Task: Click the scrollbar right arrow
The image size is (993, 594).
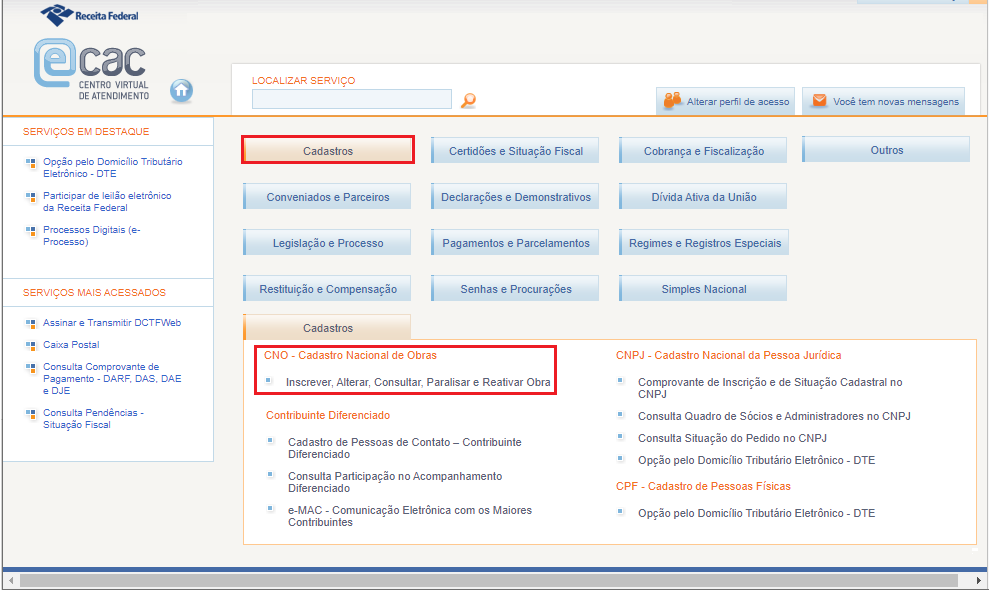Action: (978, 580)
